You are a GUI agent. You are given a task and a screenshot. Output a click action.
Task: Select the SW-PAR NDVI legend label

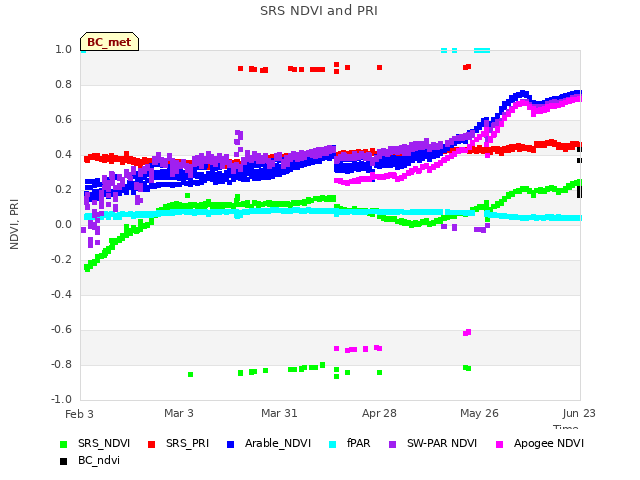[x=442, y=444]
